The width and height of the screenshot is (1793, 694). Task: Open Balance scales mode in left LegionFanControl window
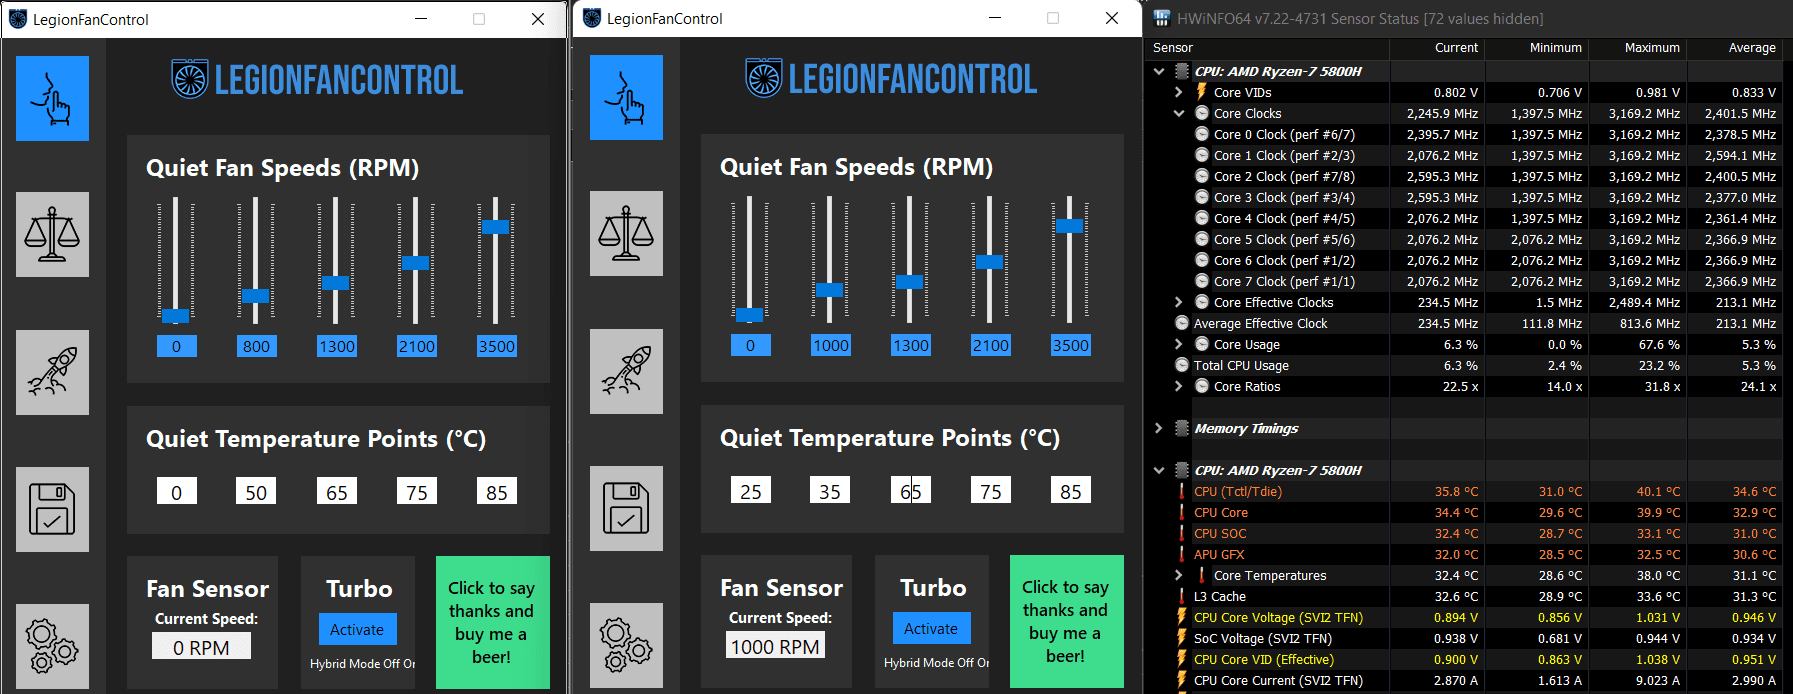(x=52, y=235)
